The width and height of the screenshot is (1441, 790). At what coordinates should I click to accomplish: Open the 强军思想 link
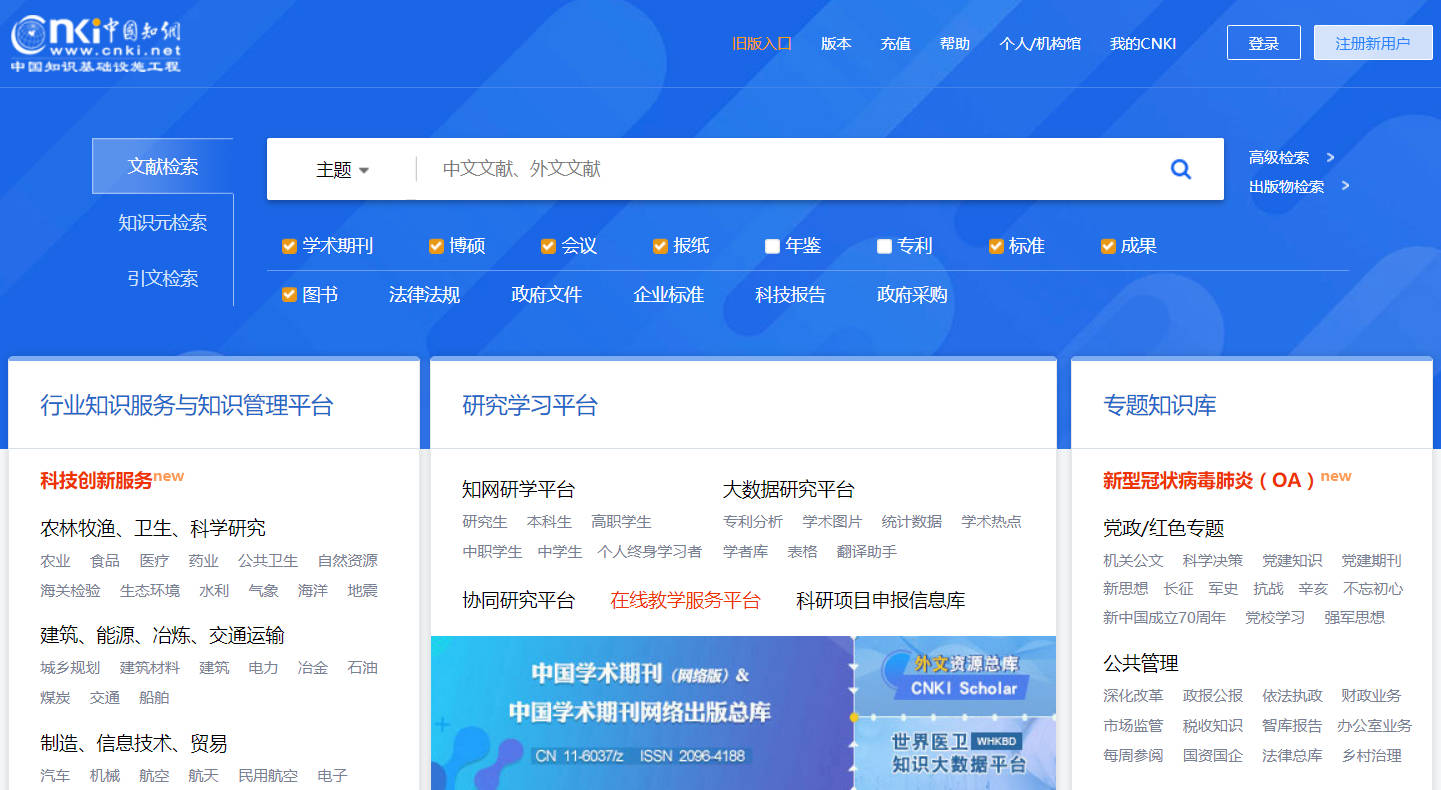coord(1354,618)
